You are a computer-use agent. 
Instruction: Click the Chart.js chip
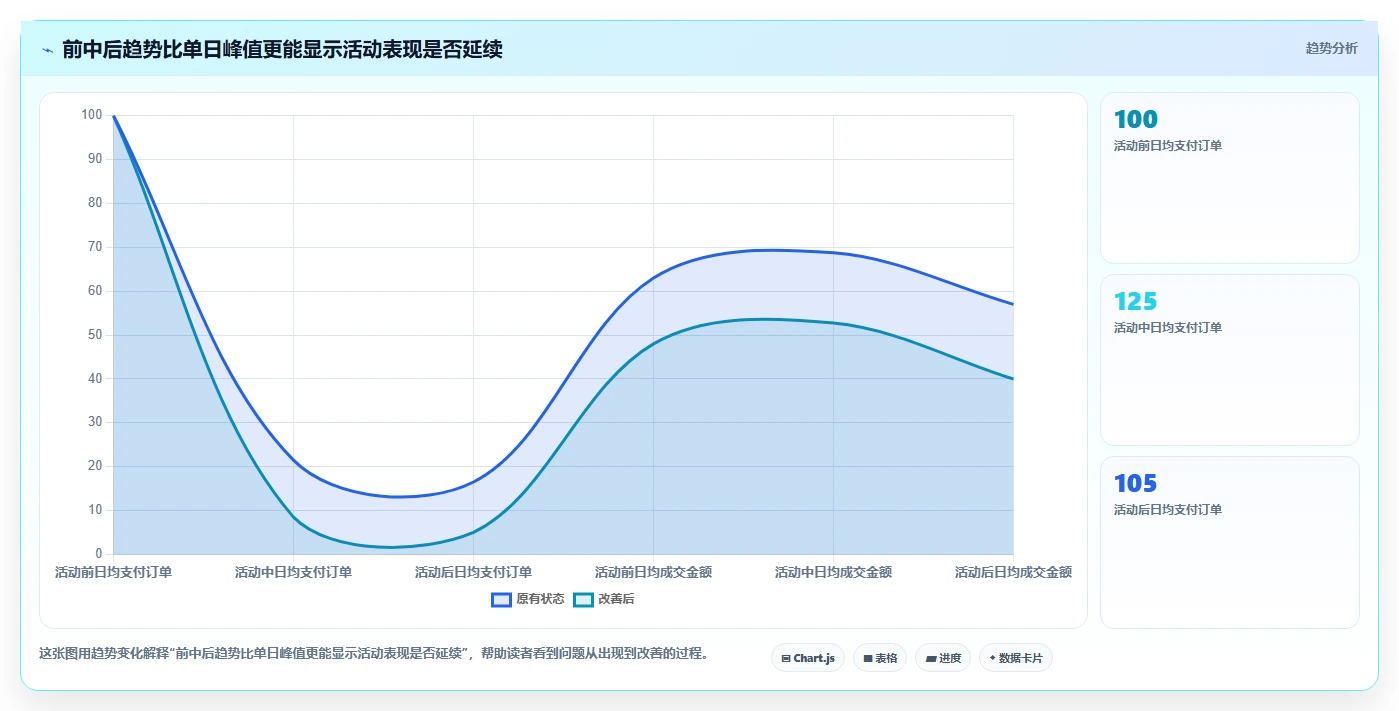808,658
